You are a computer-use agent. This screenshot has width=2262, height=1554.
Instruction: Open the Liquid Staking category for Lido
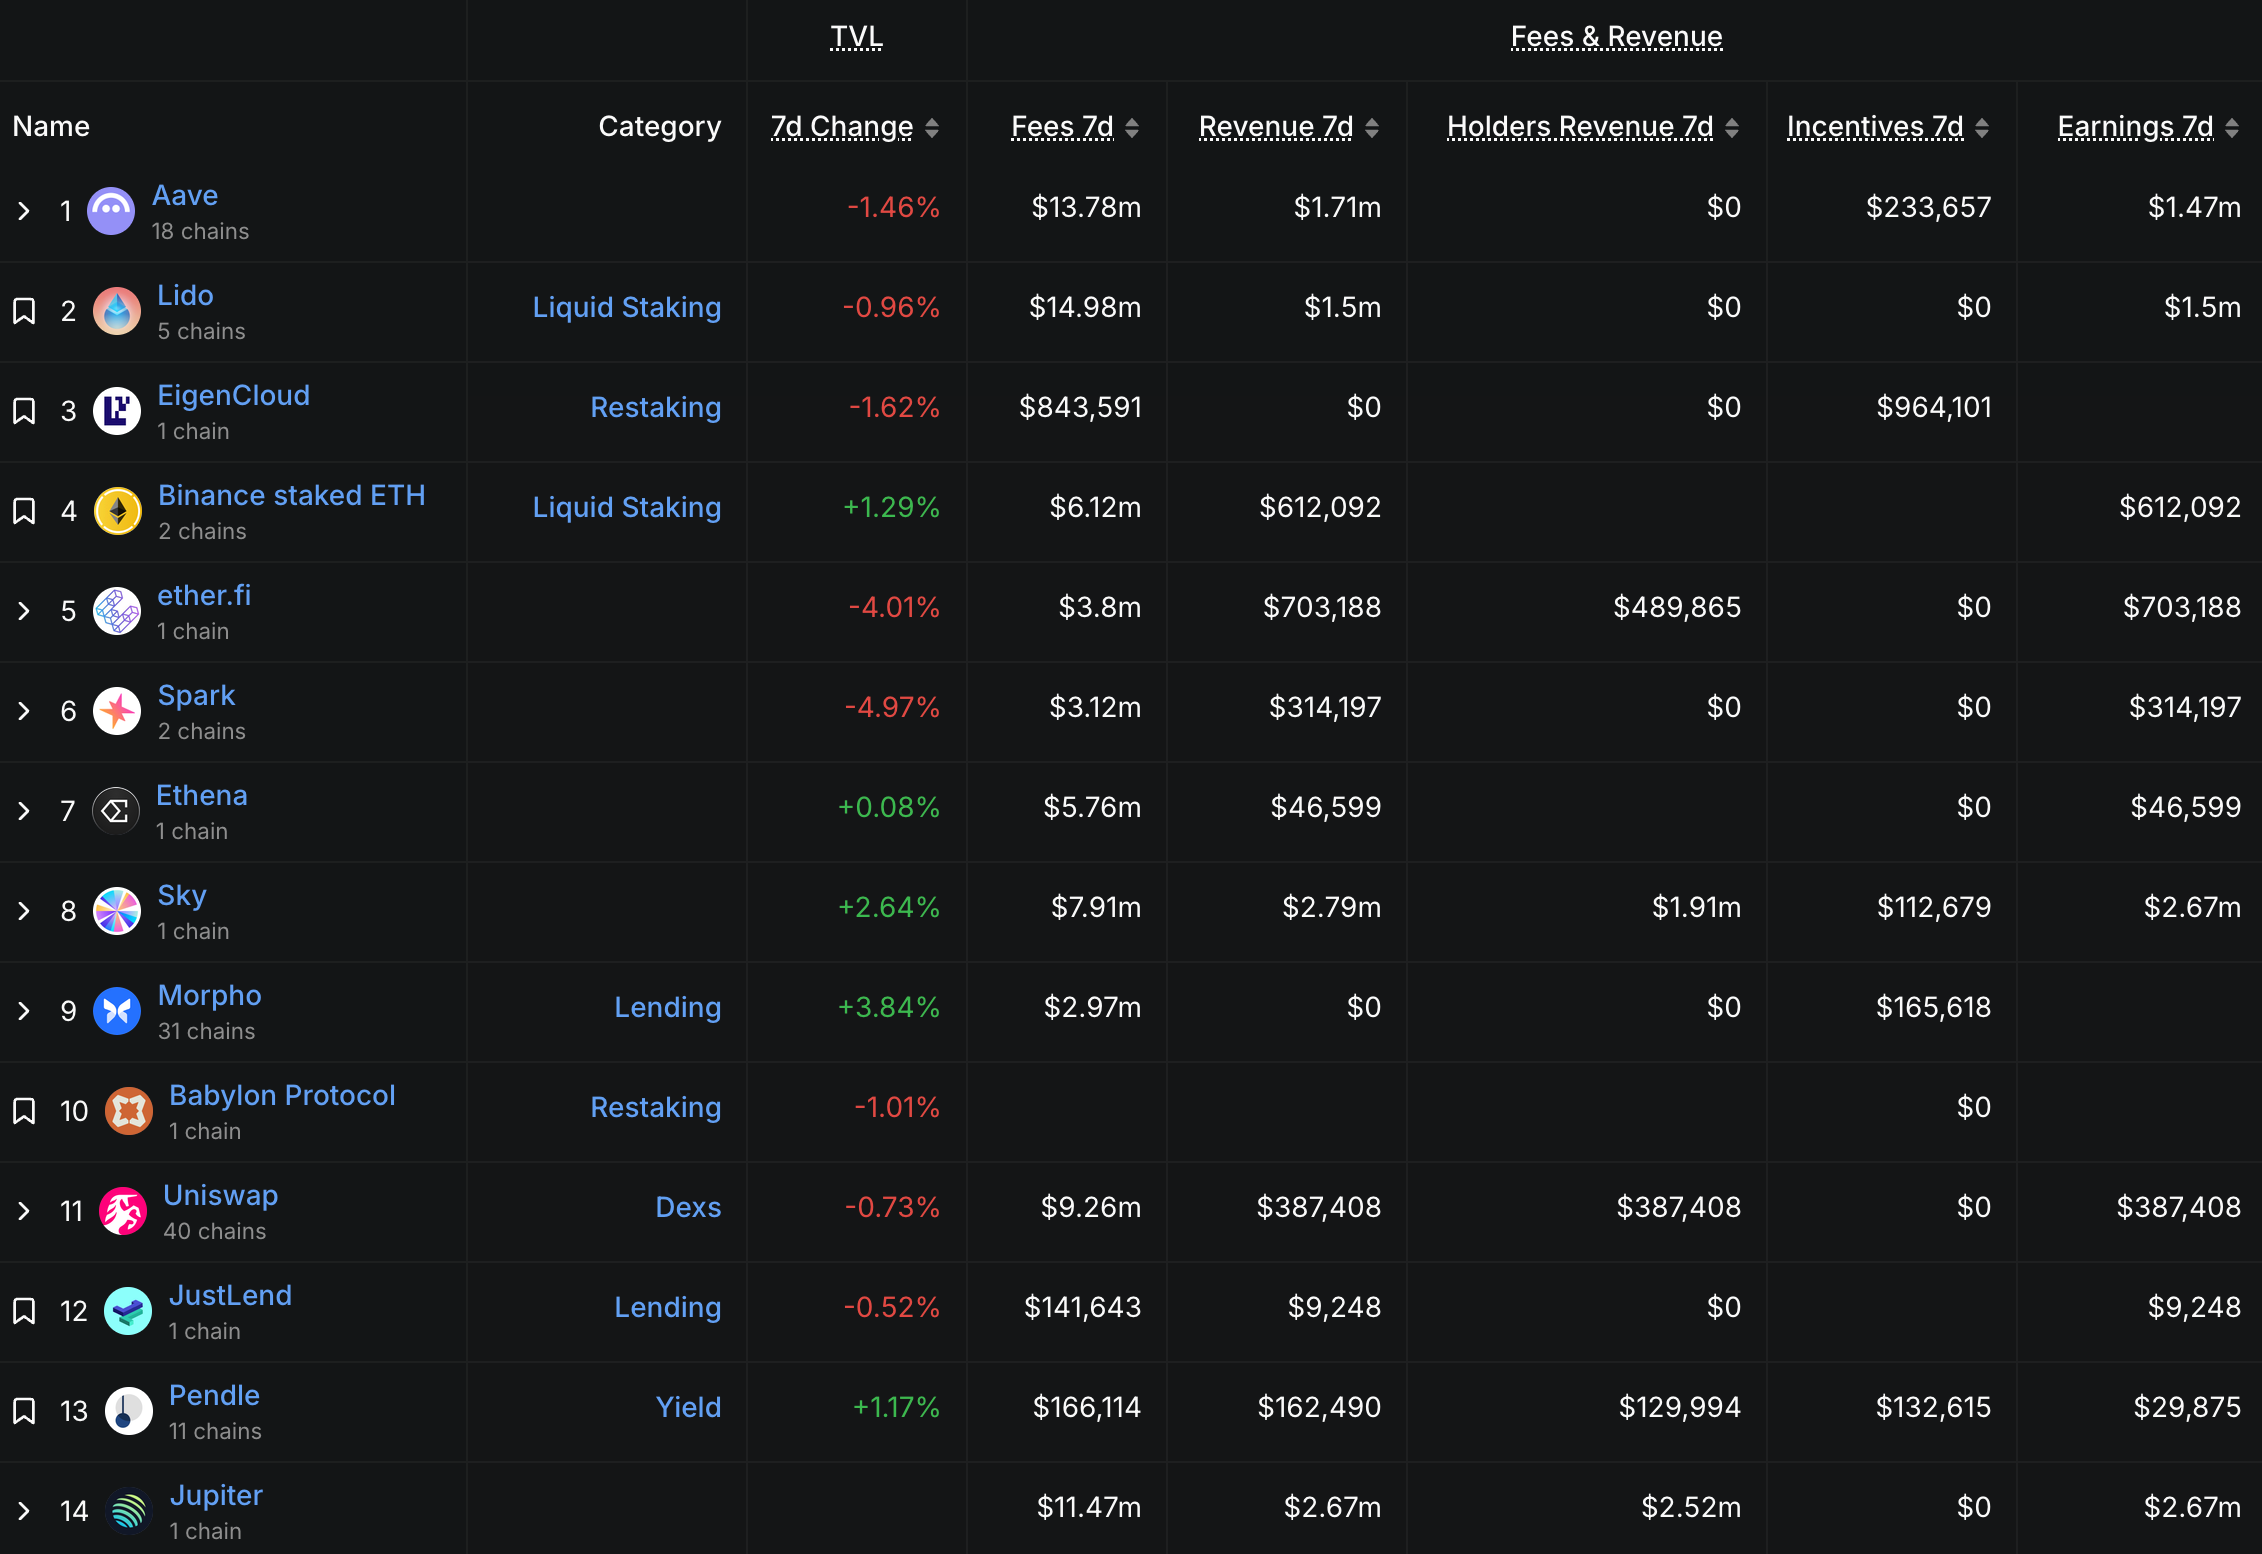[626, 307]
